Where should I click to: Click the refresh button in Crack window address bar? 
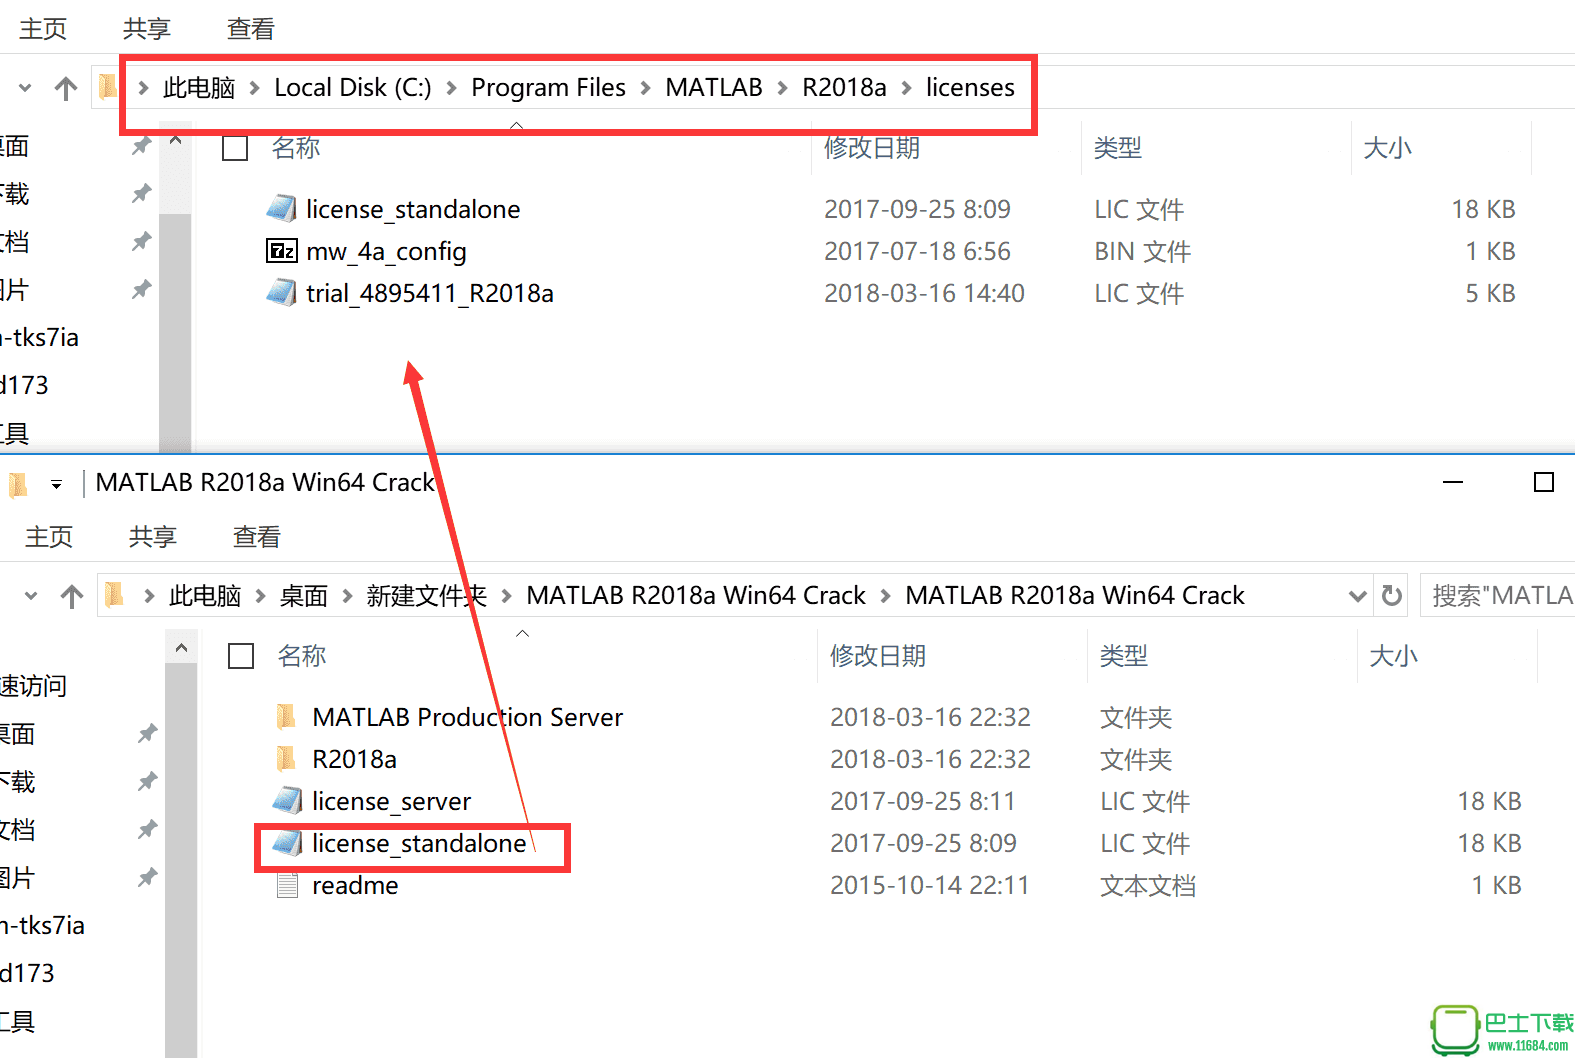(1391, 596)
